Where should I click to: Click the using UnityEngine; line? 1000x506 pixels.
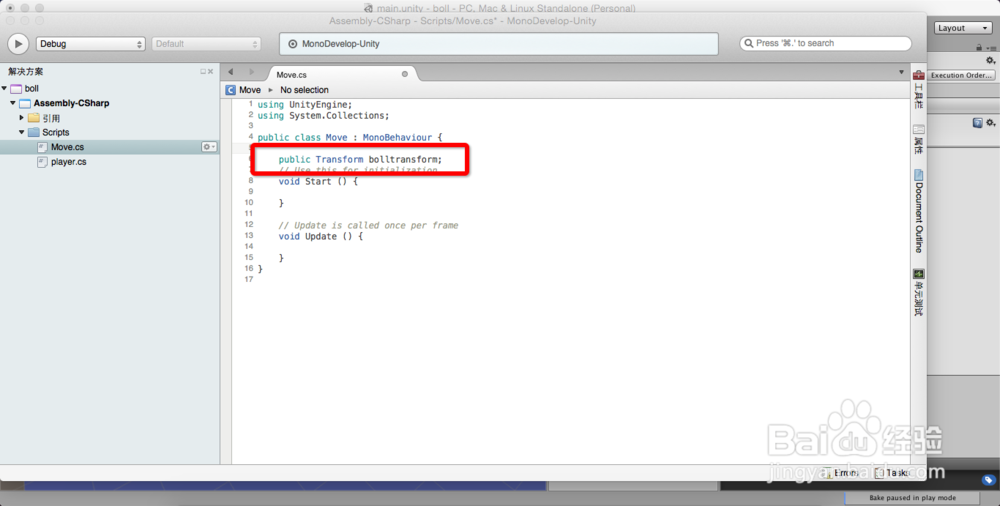click(304, 105)
